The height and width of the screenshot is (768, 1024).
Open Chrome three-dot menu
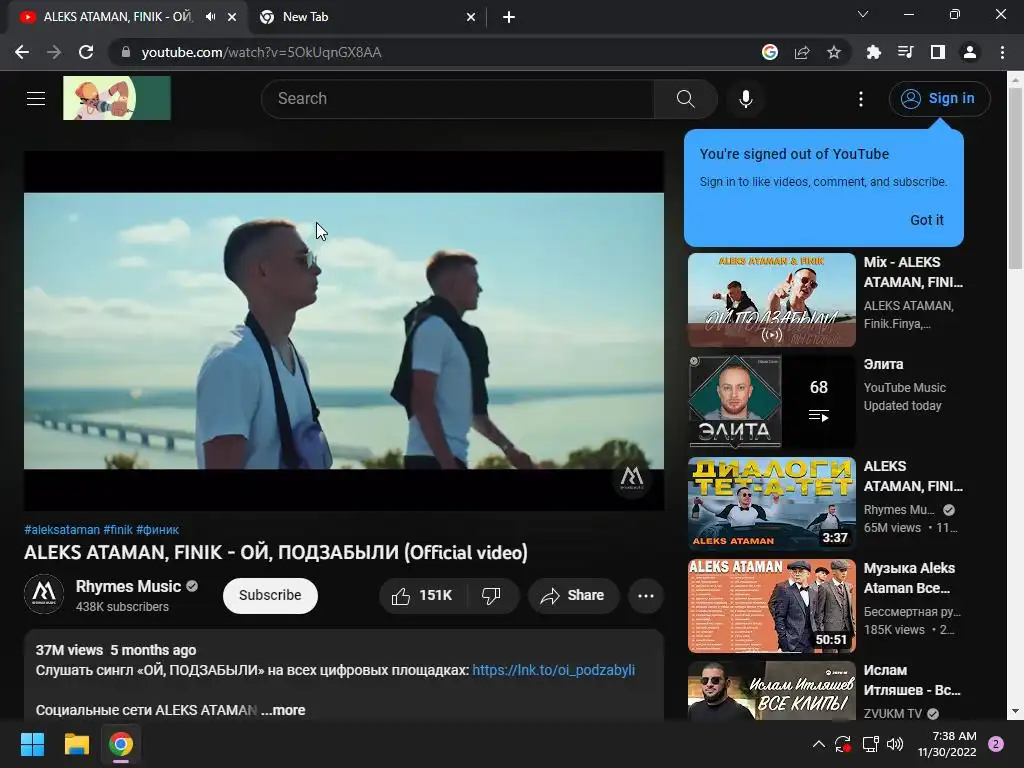point(1002,52)
